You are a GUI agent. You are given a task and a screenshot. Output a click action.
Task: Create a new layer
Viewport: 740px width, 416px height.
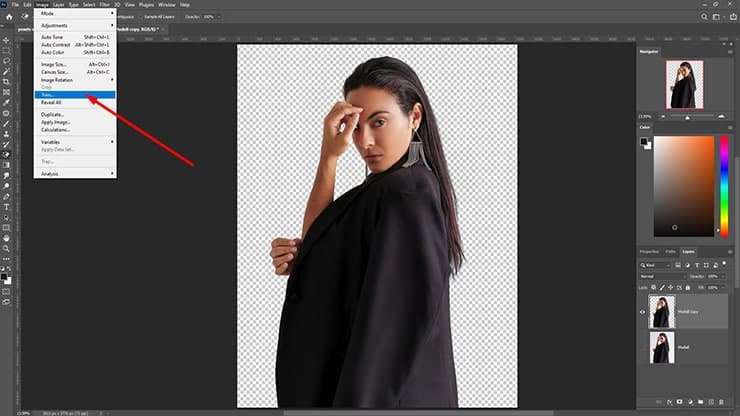(x=711, y=402)
